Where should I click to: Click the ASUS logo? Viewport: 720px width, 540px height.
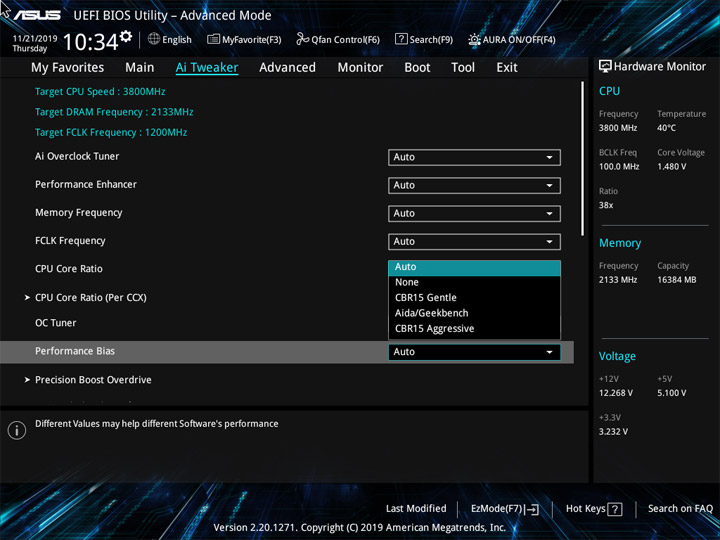(x=37, y=15)
